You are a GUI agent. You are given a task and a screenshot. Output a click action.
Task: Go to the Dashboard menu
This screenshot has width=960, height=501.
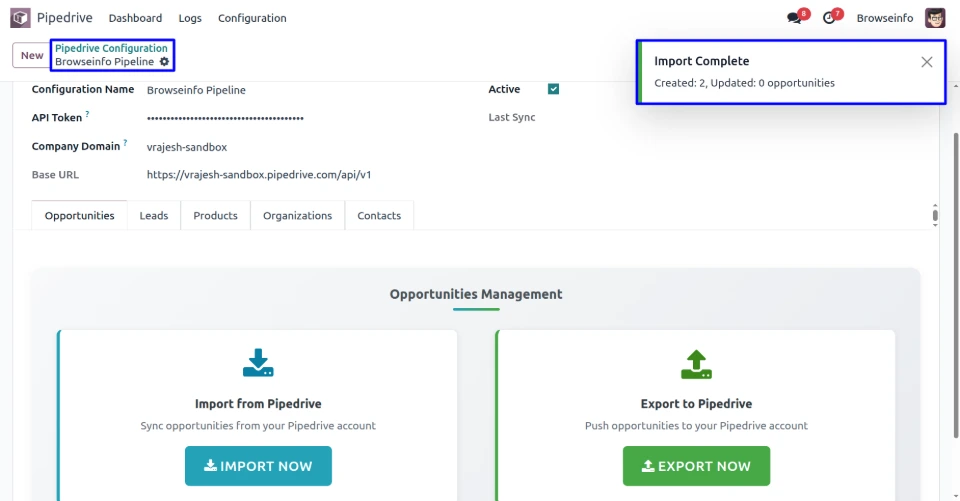click(x=135, y=18)
